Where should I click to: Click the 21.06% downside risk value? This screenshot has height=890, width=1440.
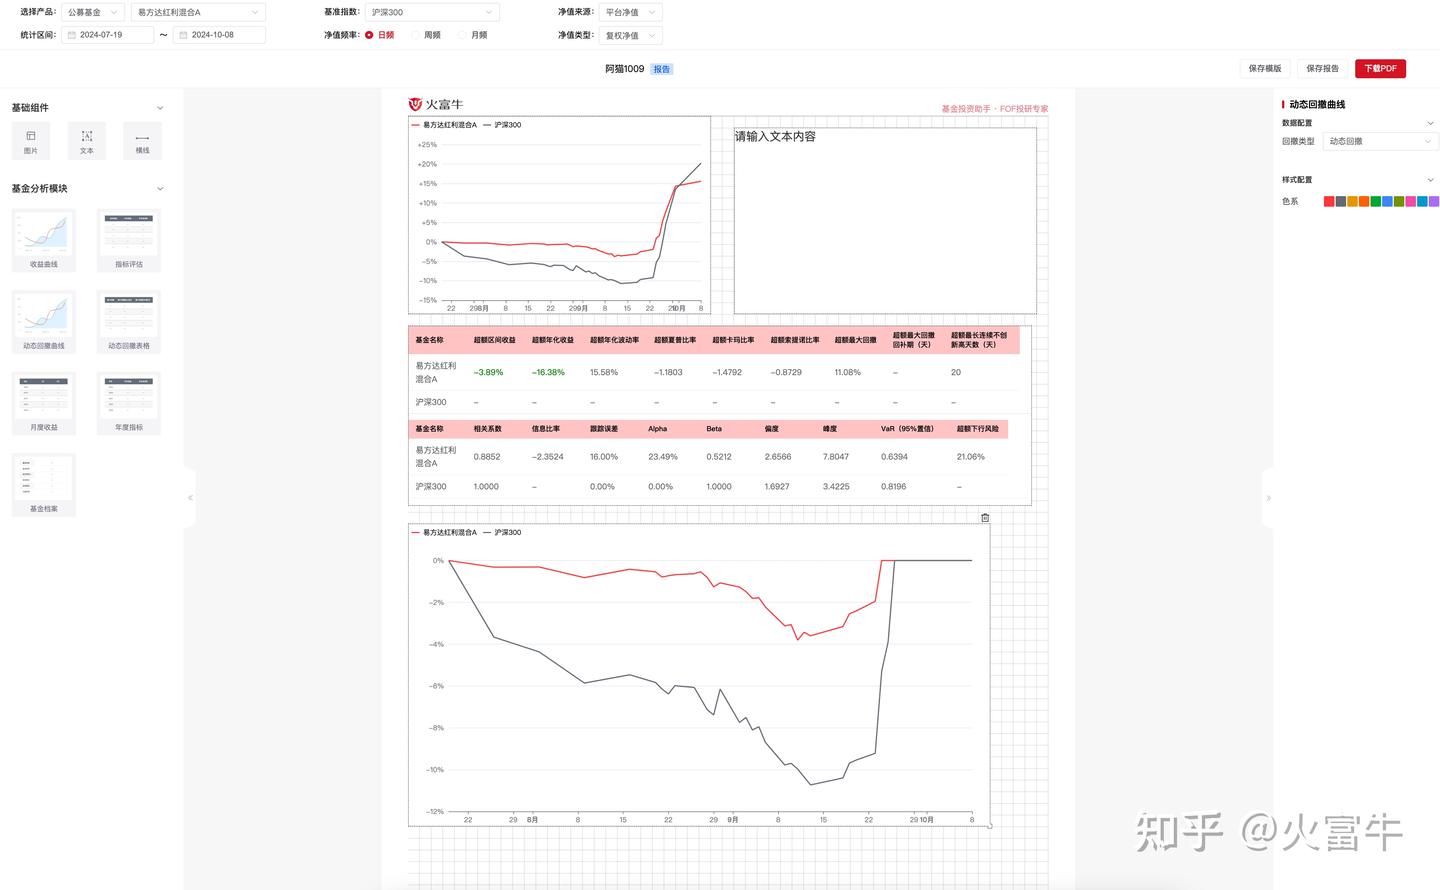tap(971, 457)
